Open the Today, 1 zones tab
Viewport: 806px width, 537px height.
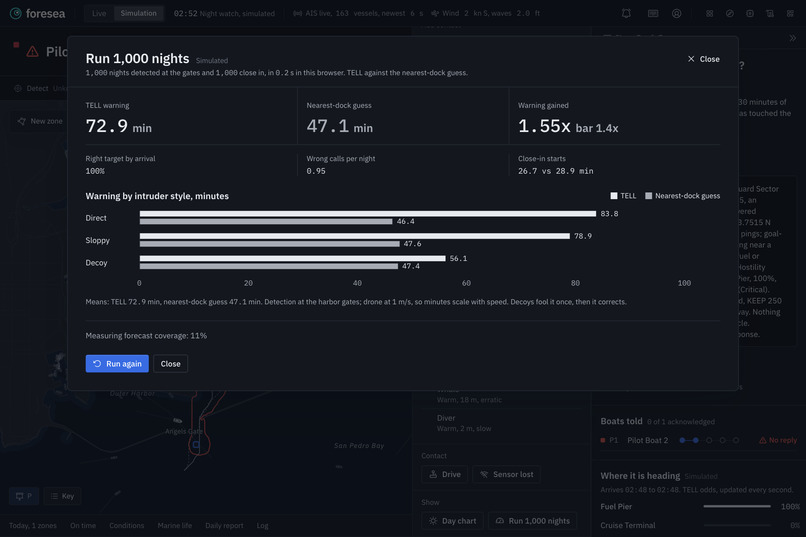click(x=33, y=526)
